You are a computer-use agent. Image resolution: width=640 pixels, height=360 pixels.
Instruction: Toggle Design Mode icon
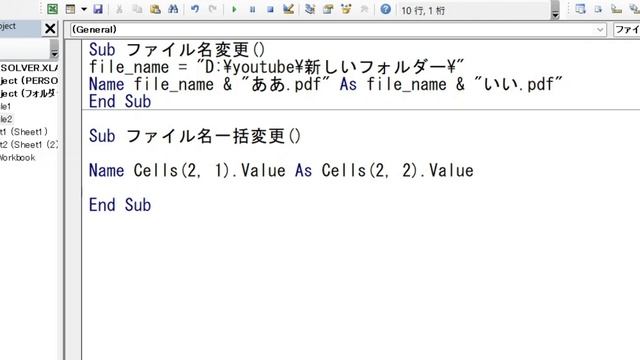(x=289, y=9)
